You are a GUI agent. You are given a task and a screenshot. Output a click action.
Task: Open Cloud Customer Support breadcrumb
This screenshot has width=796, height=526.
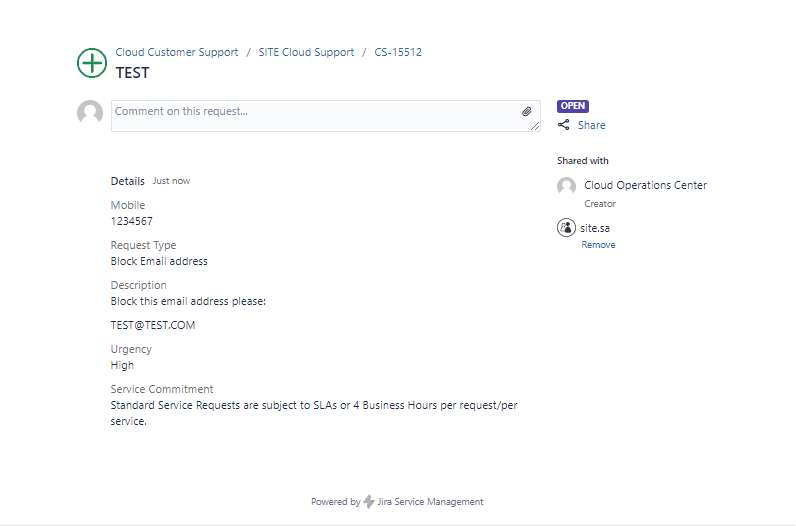coord(177,52)
